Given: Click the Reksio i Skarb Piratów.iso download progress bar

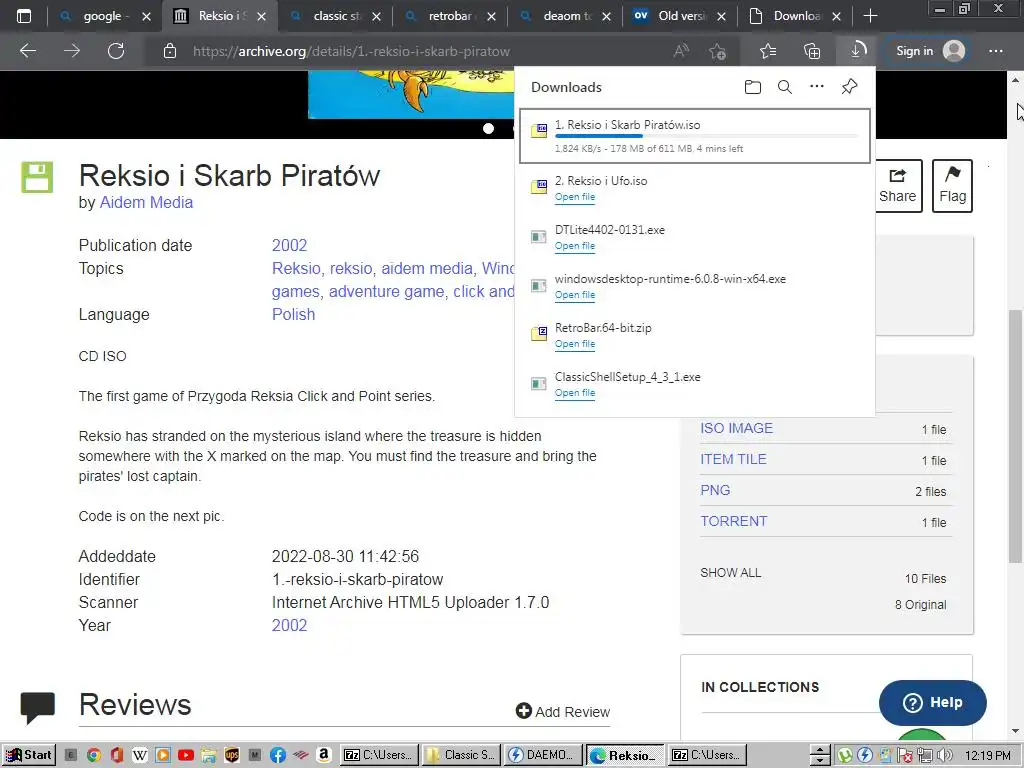Looking at the screenshot, I should (706, 136).
